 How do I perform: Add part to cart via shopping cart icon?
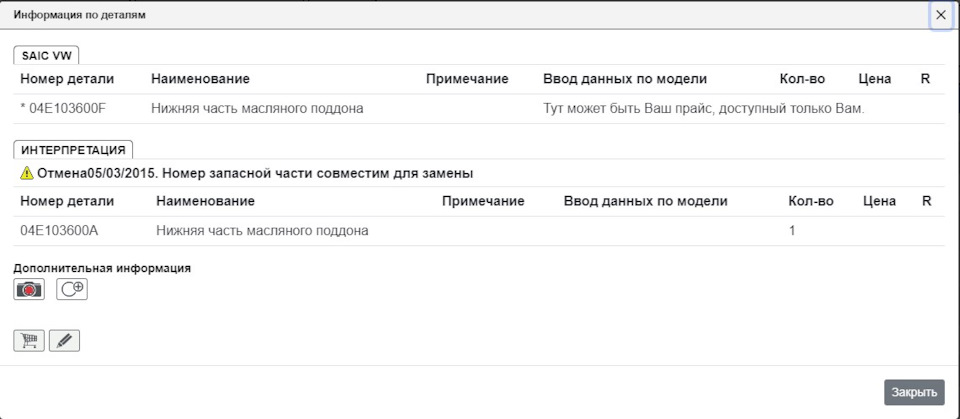coord(29,341)
